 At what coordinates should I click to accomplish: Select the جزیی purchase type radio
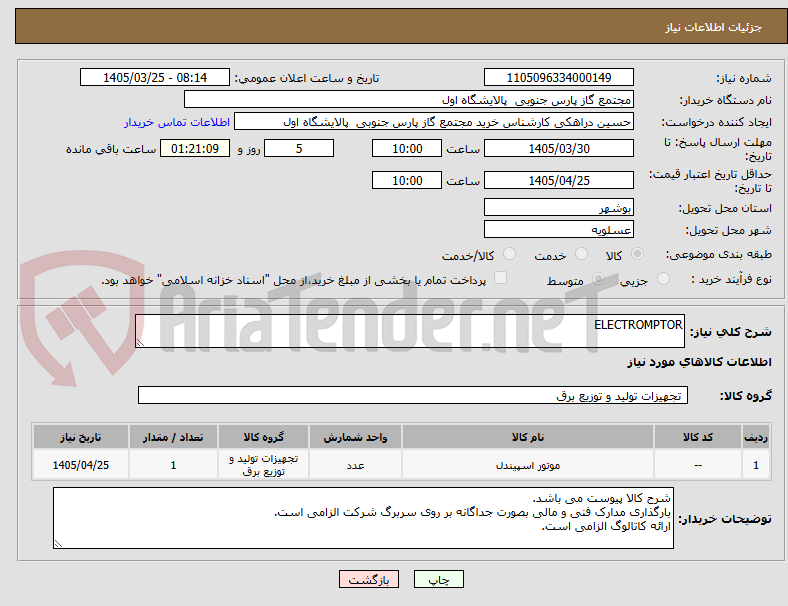tap(663, 279)
